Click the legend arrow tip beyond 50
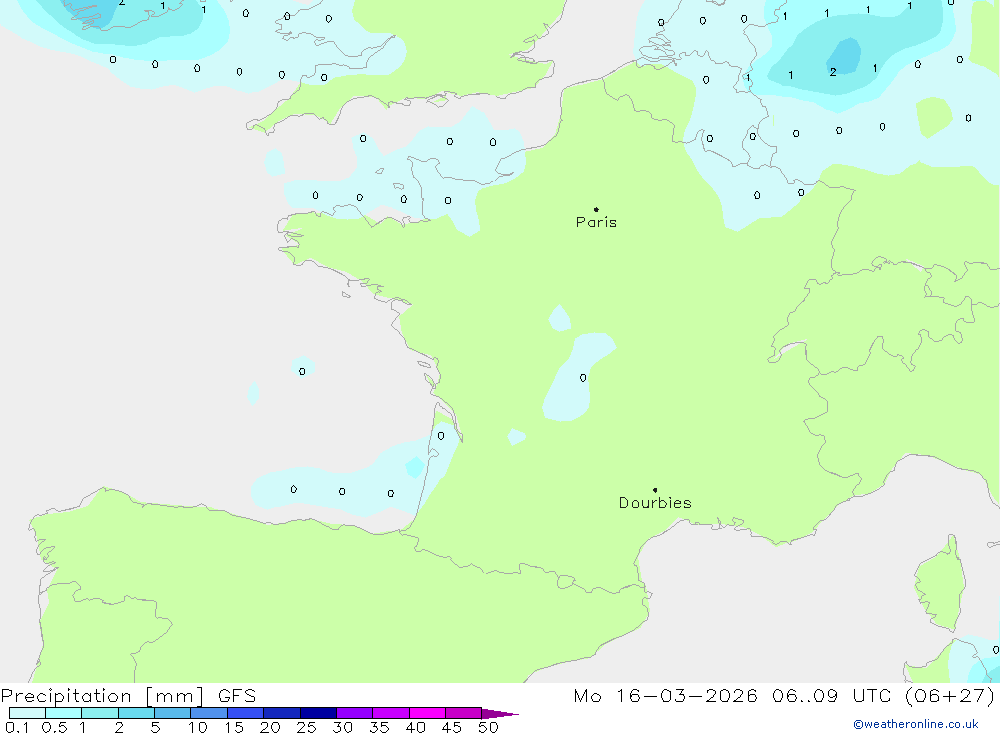The height and width of the screenshot is (733, 1000). coord(501,714)
